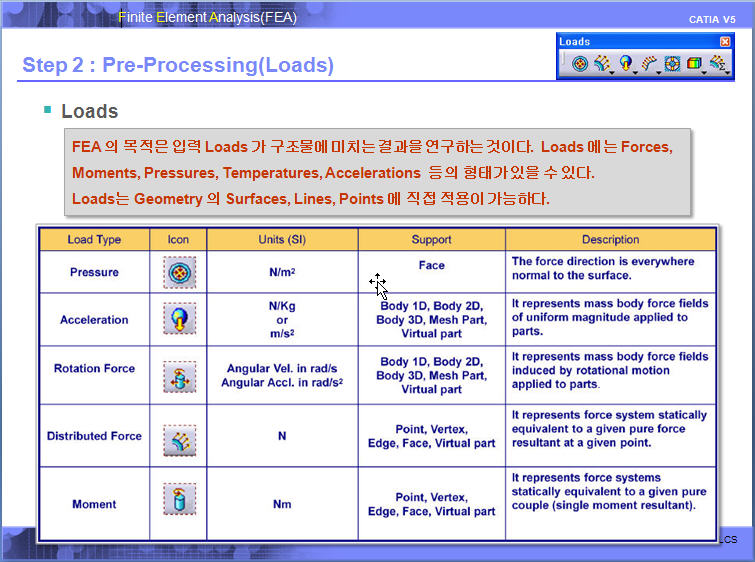Click the "Support" column header
The width and height of the screenshot is (755, 562).
(x=431, y=240)
